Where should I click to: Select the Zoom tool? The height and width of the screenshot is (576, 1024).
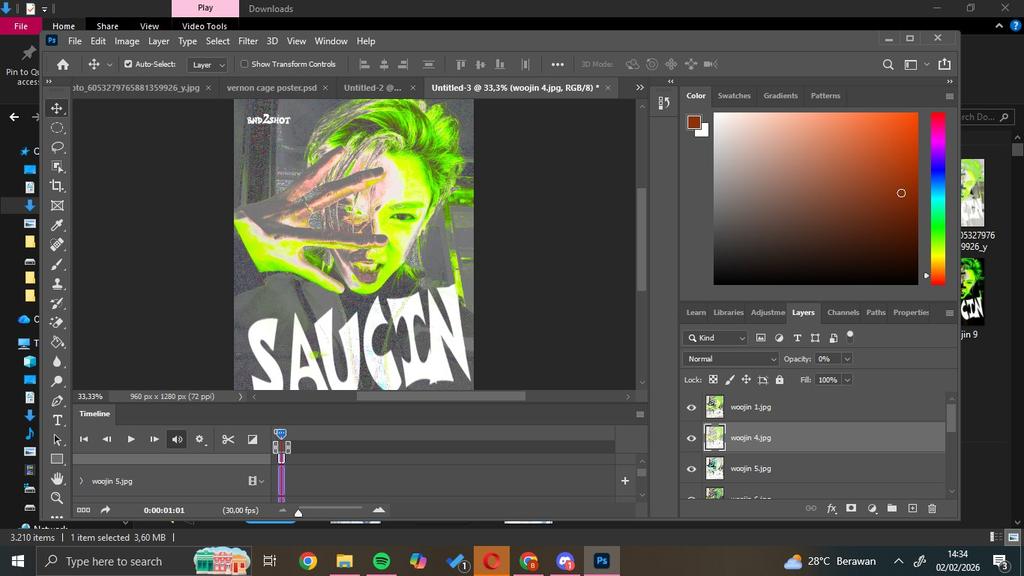coord(57,498)
